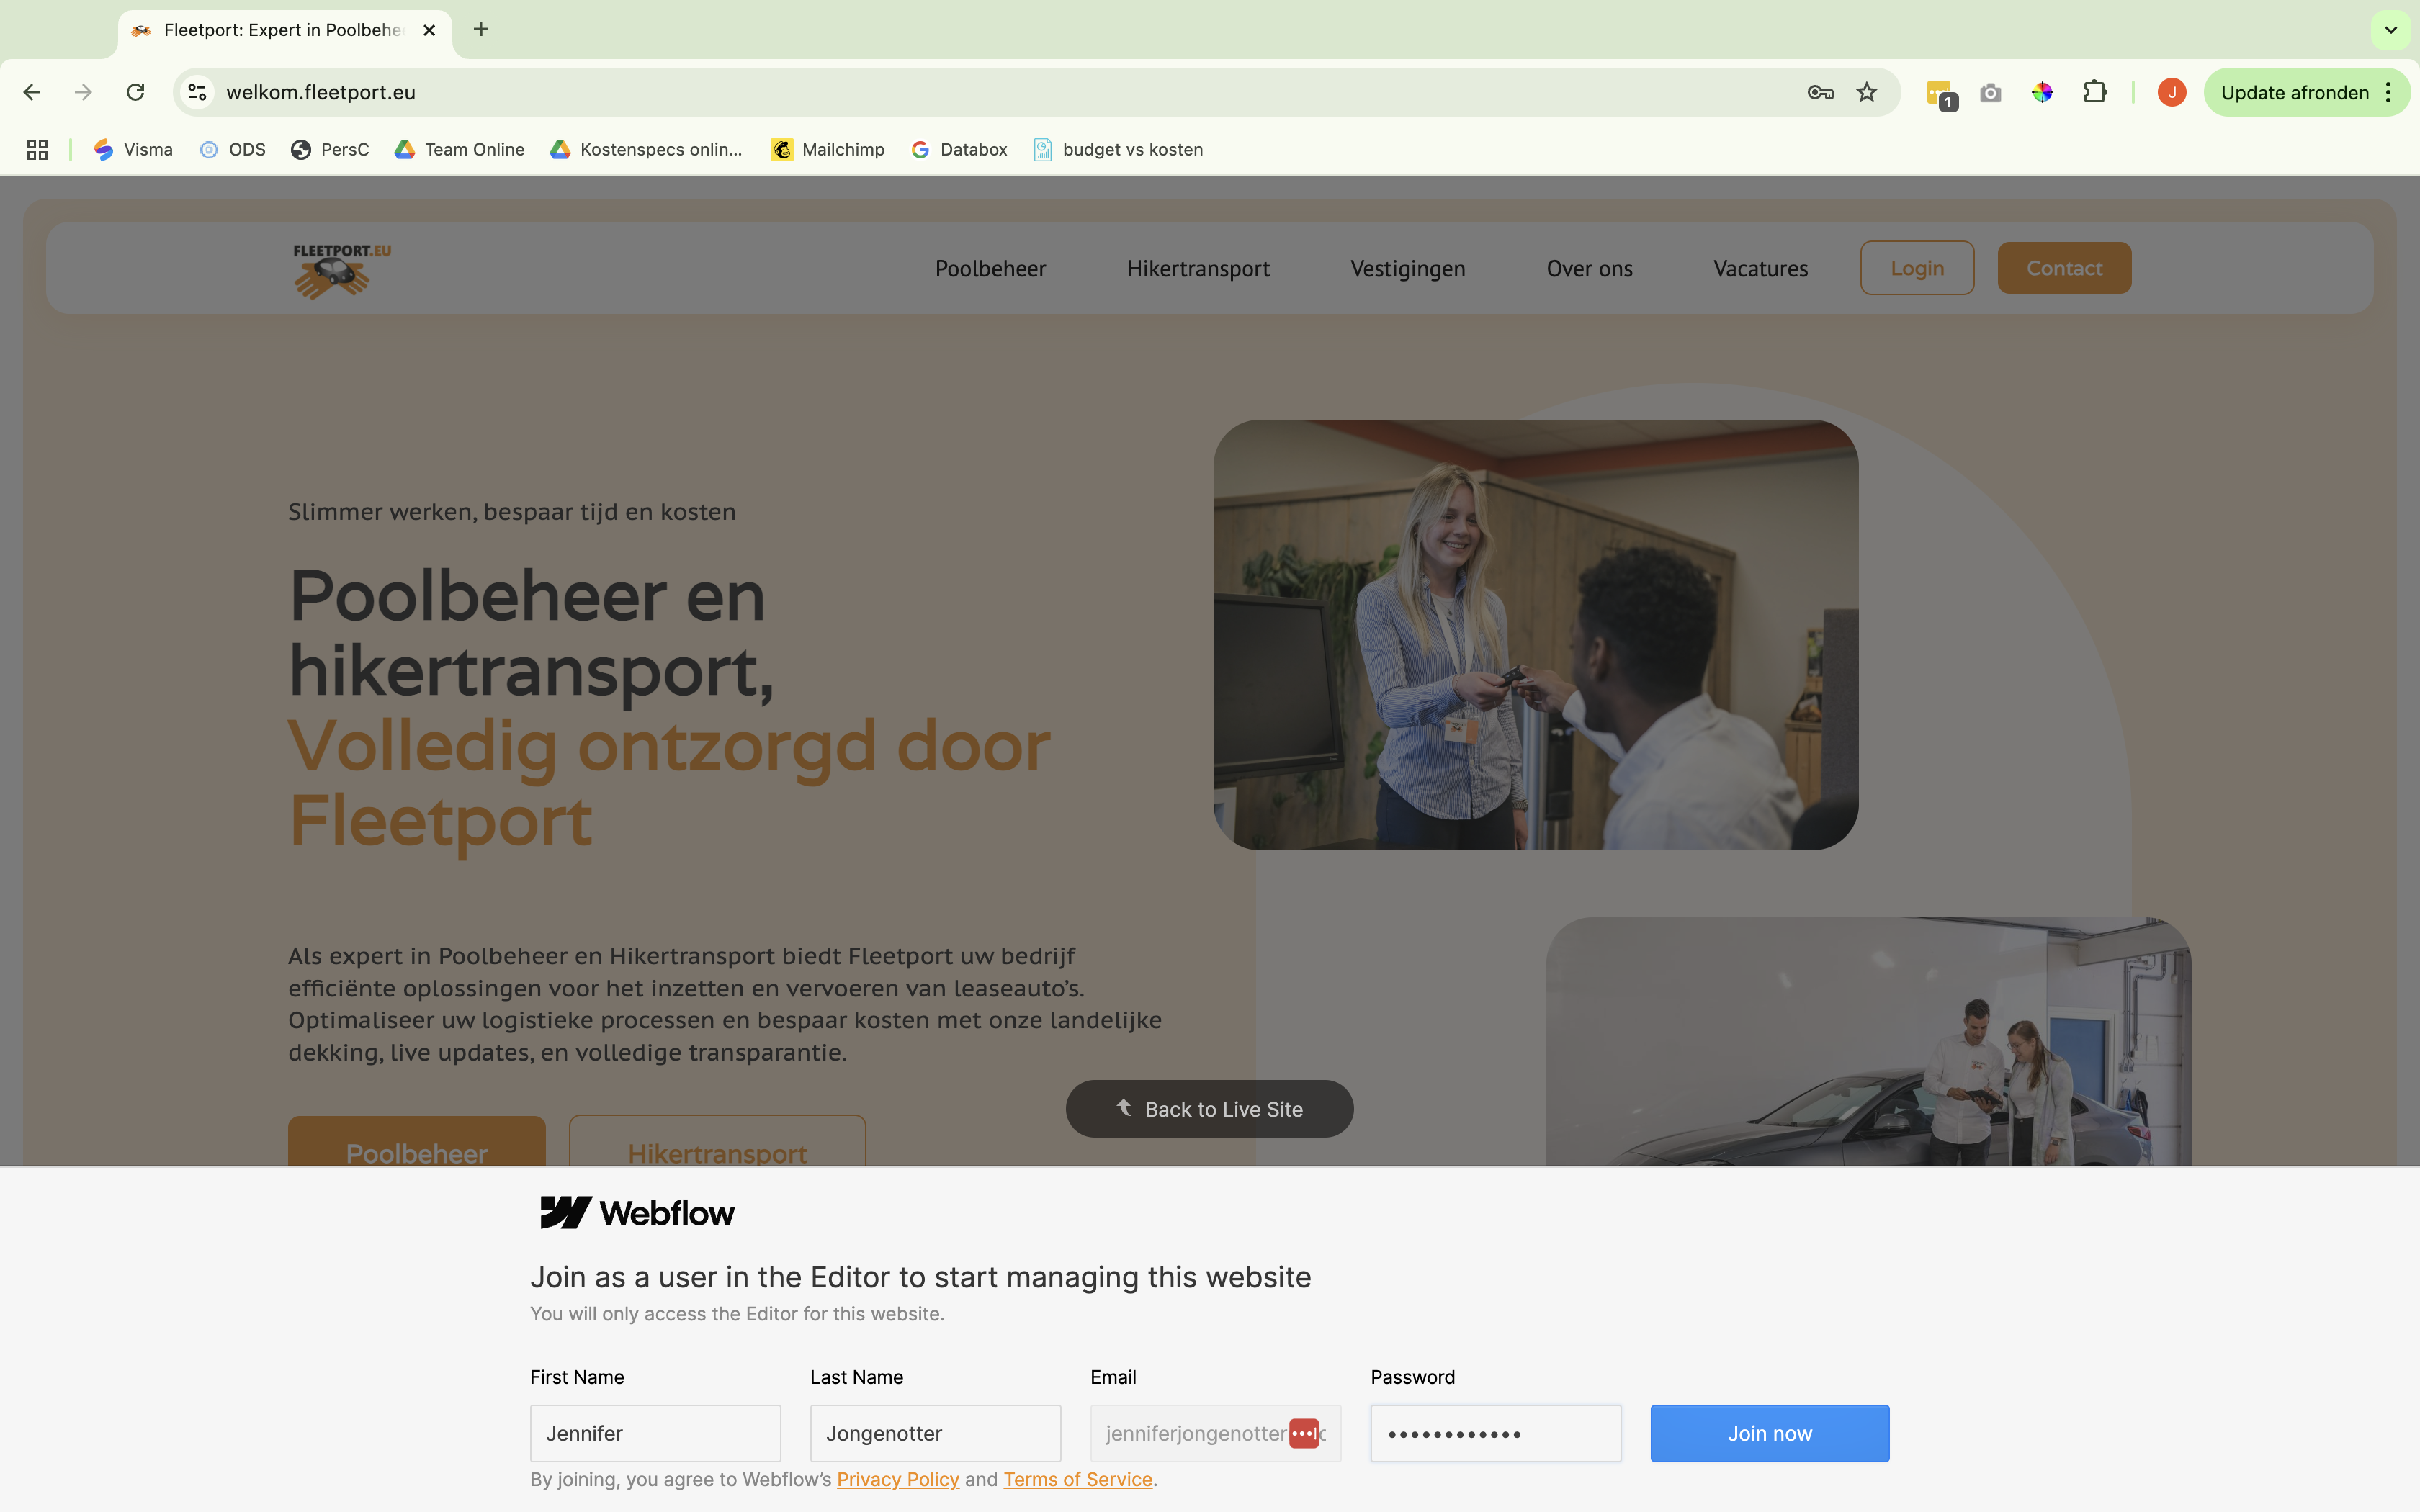
Task: Open the Kostenspecs online bookmark
Action: 647,150
